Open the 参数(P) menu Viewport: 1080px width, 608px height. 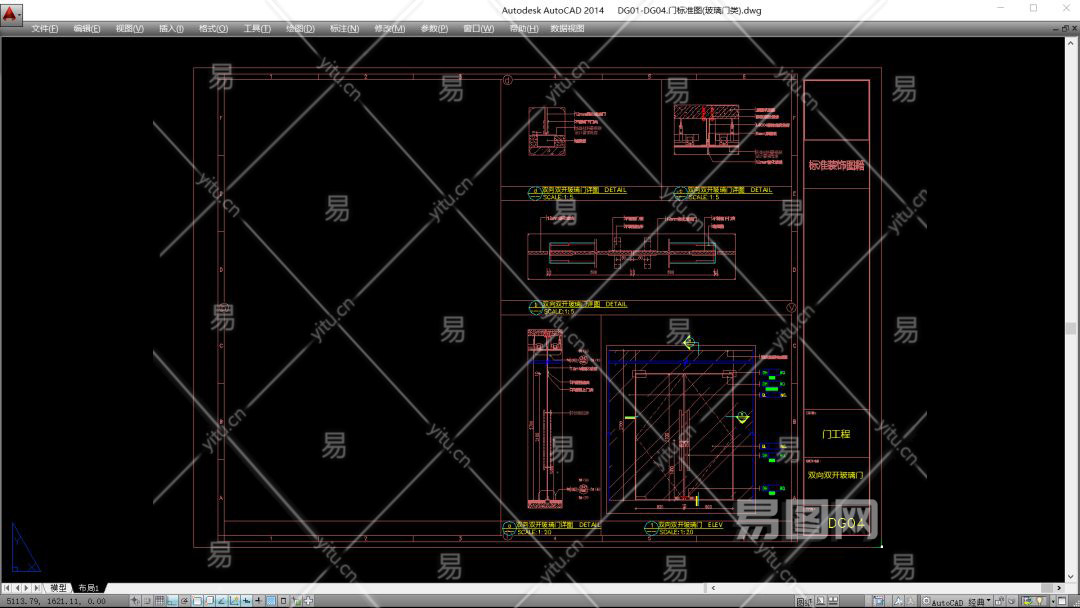(434, 28)
